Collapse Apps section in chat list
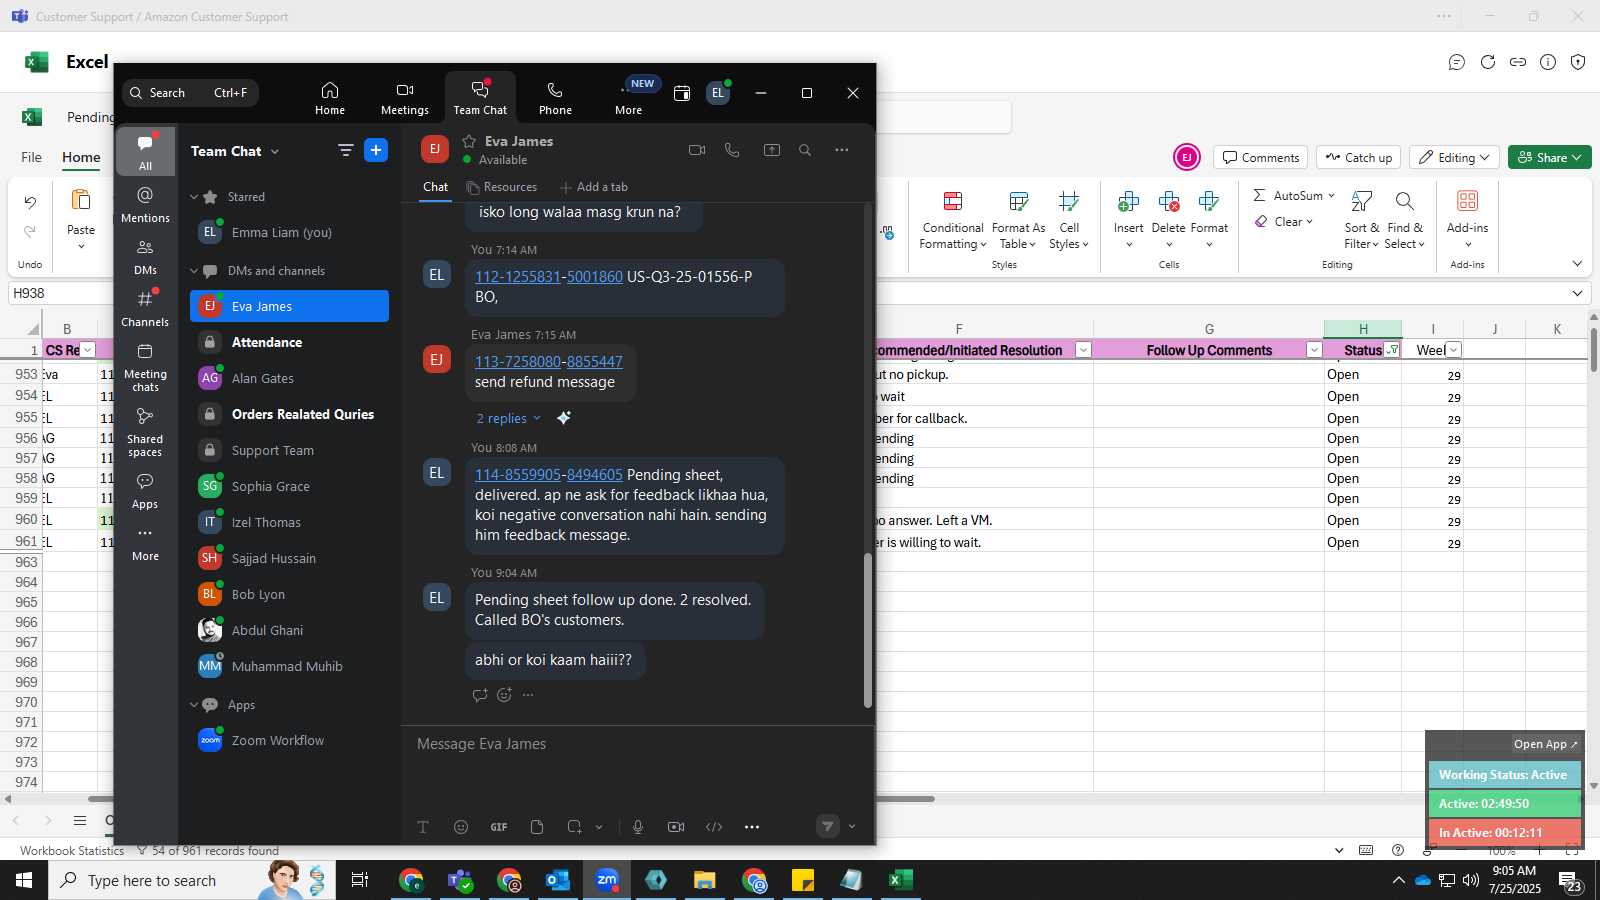Viewport: 1600px width, 900px height. [x=194, y=705]
